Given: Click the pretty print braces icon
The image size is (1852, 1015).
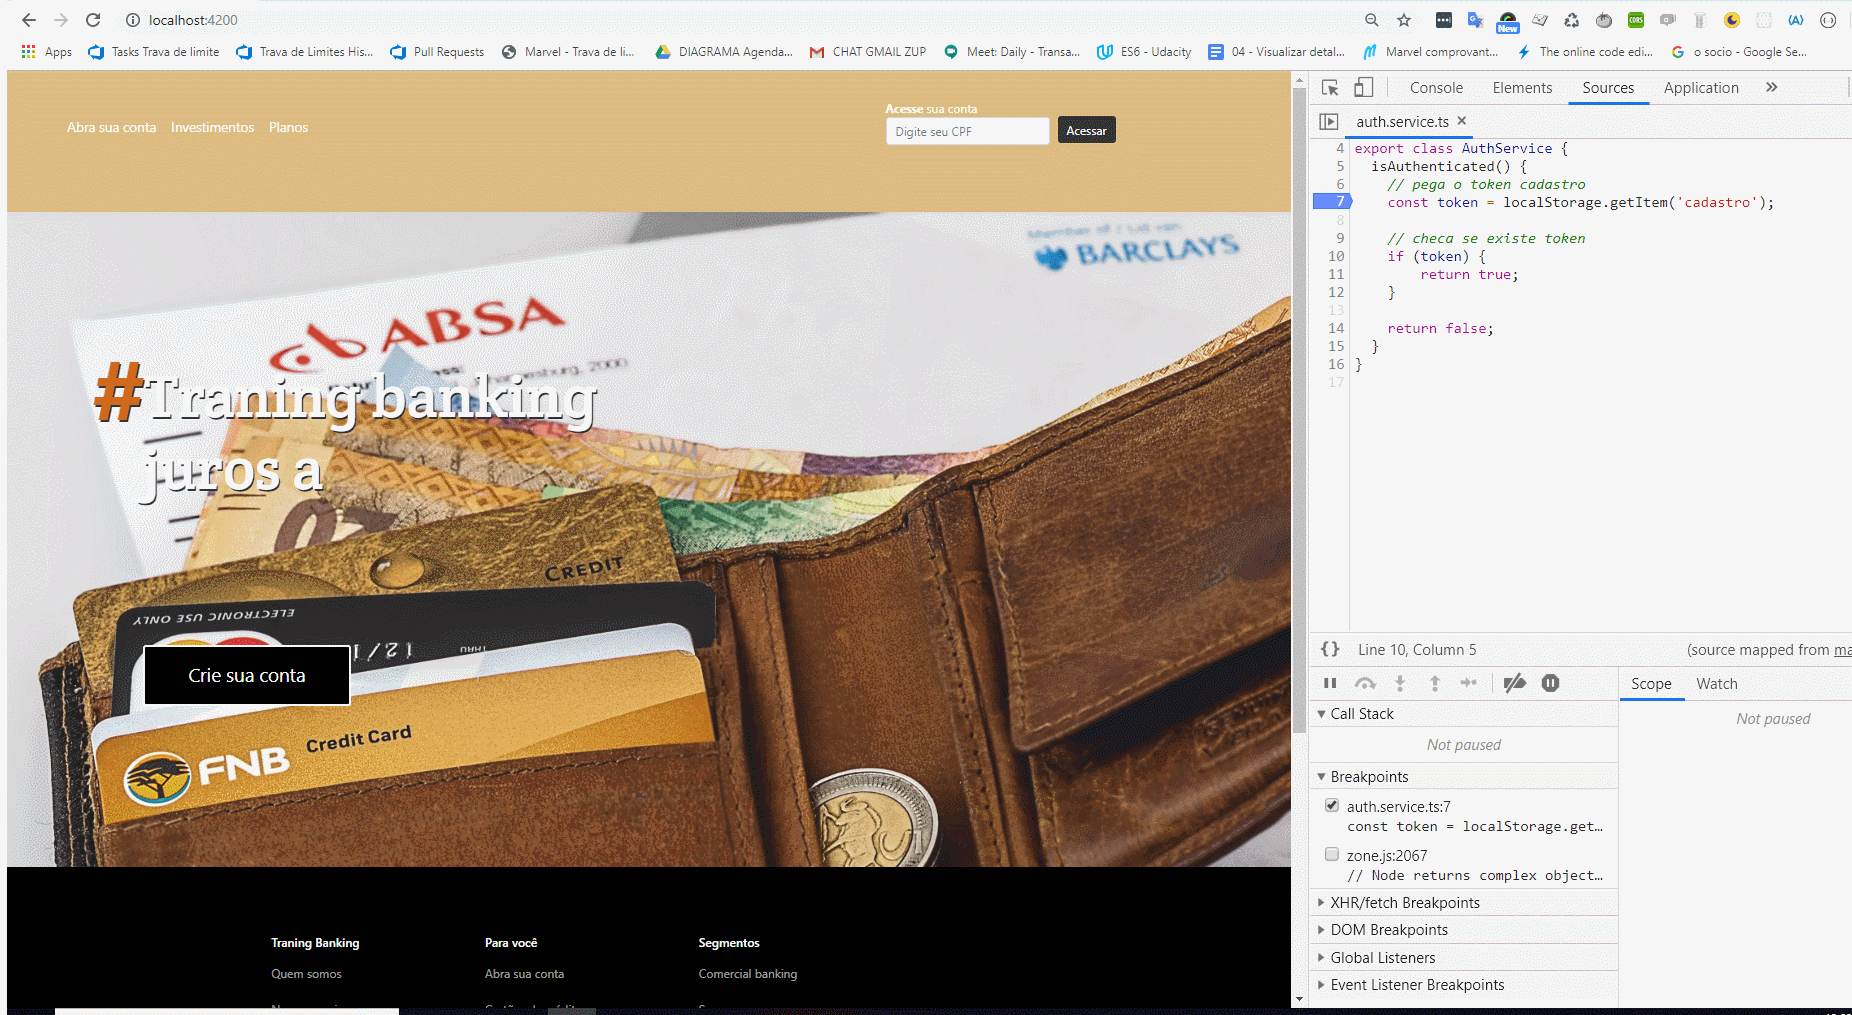Looking at the screenshot, I should pos(1330,649).
